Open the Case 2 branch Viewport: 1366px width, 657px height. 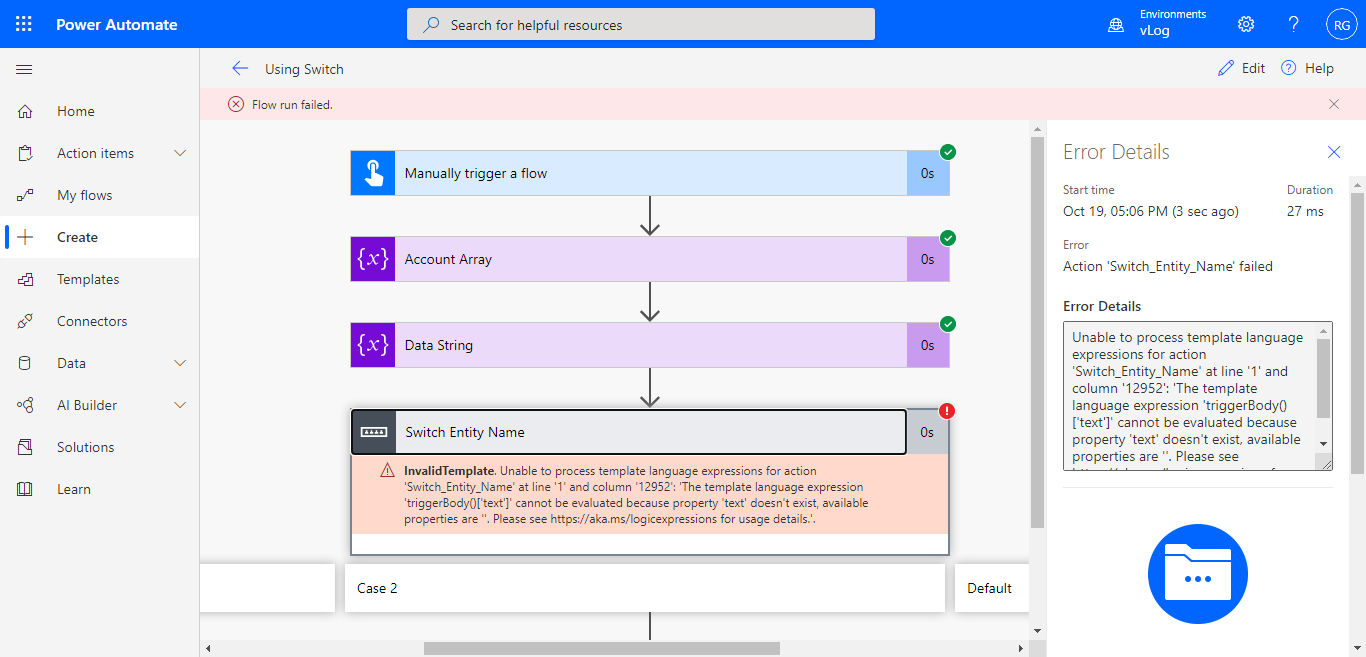tap(645, 588)
